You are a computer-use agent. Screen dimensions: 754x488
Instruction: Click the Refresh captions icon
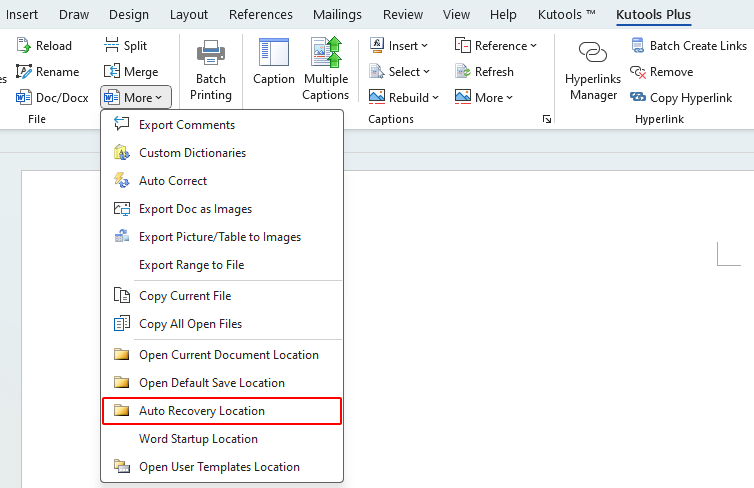pos(463,72)
